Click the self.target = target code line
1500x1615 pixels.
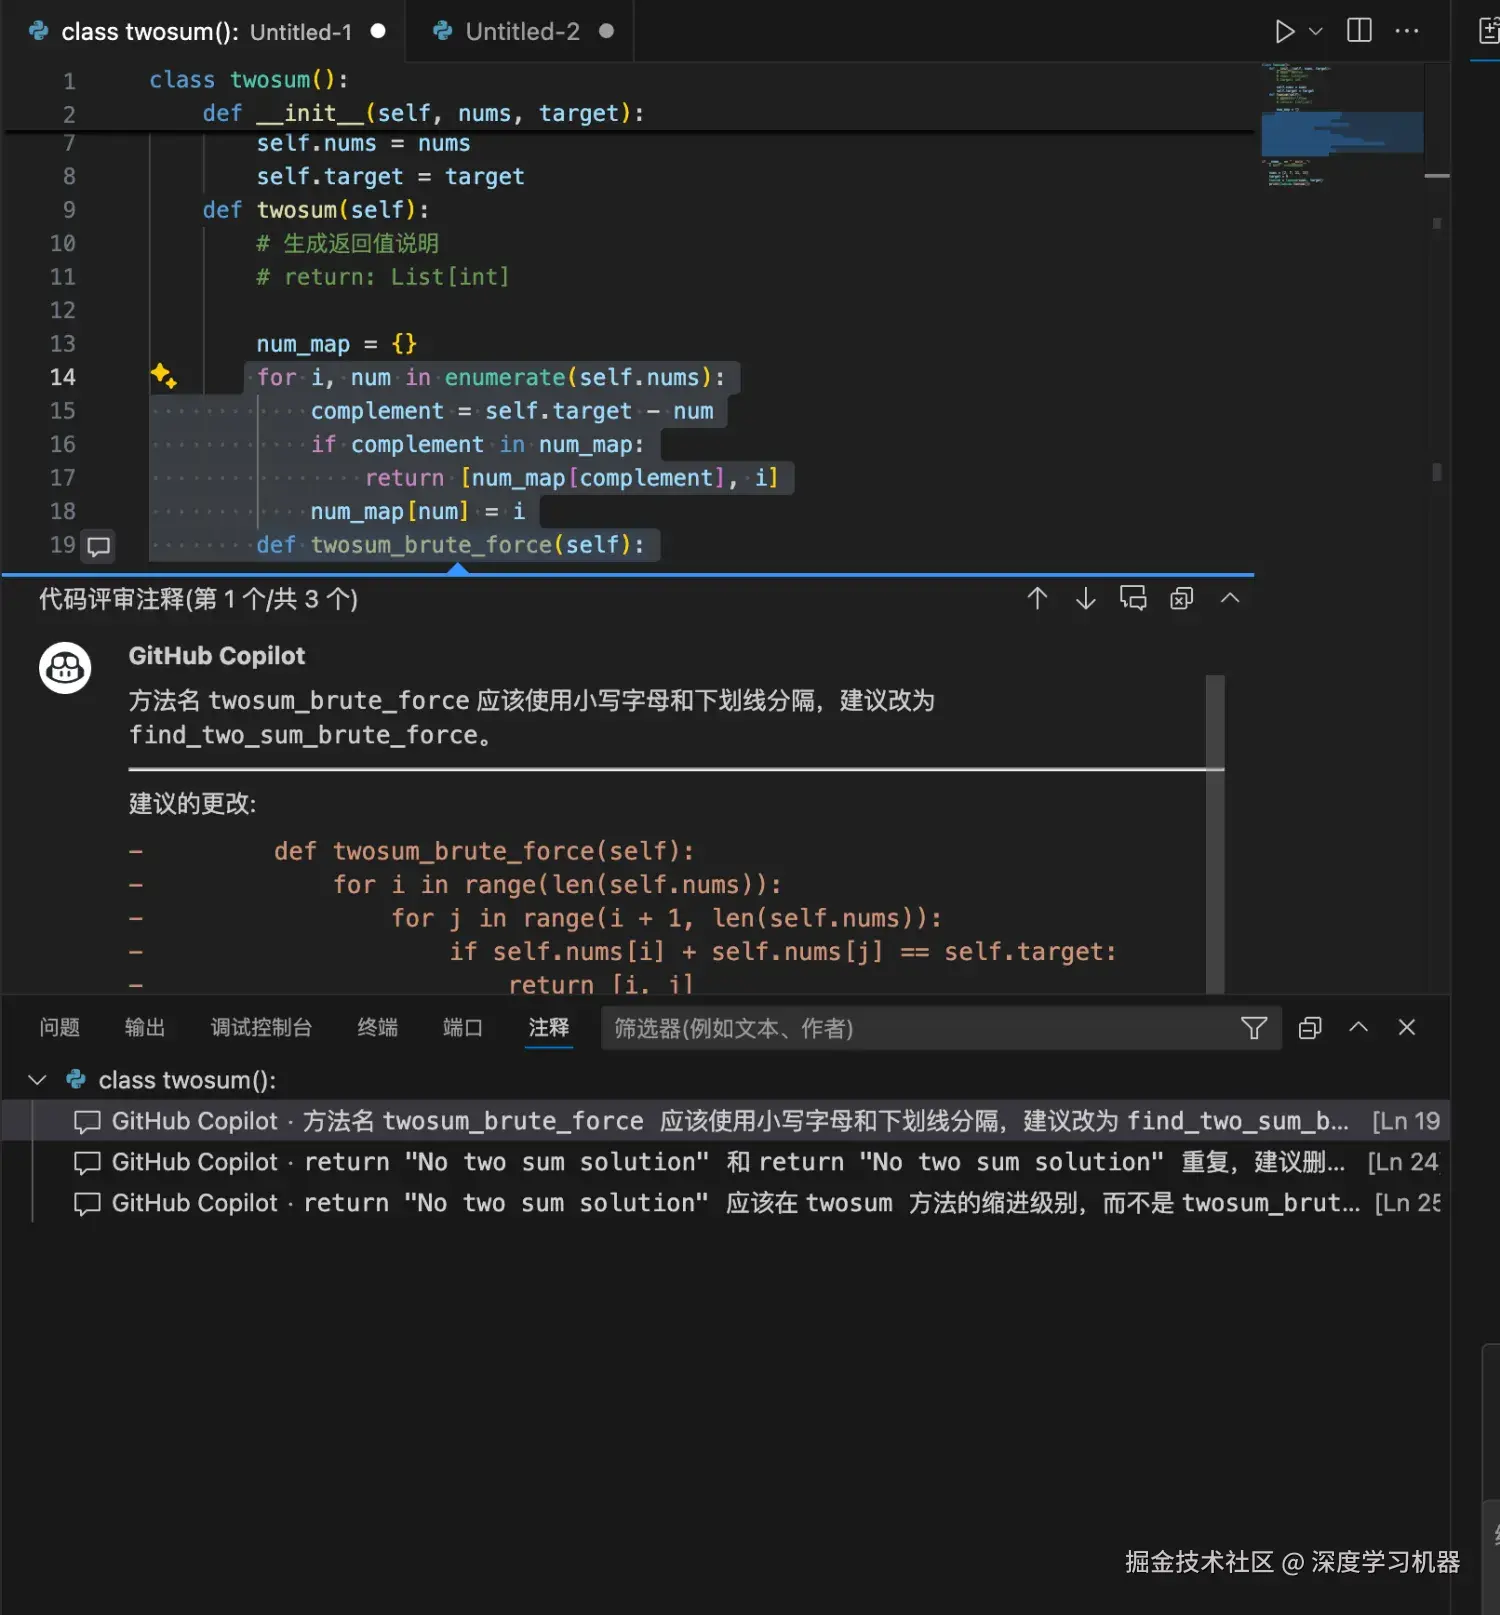(390, 177)
